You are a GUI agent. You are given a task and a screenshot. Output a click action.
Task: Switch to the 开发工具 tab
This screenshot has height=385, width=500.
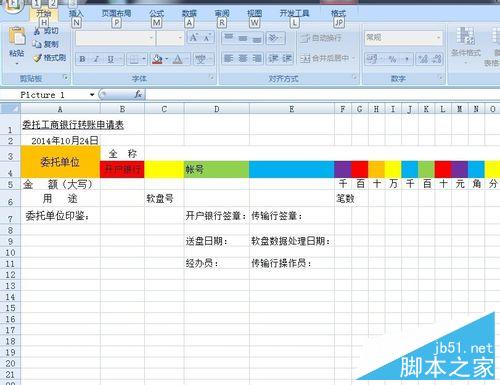pyautogui.click(x=294, y=14)
